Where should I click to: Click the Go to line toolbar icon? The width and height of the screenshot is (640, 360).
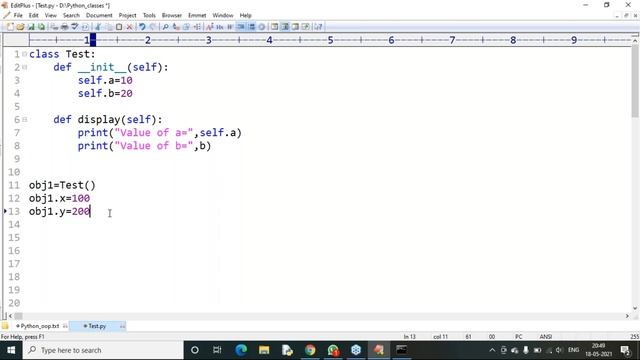pyautogui.click(x=197, y=27)
